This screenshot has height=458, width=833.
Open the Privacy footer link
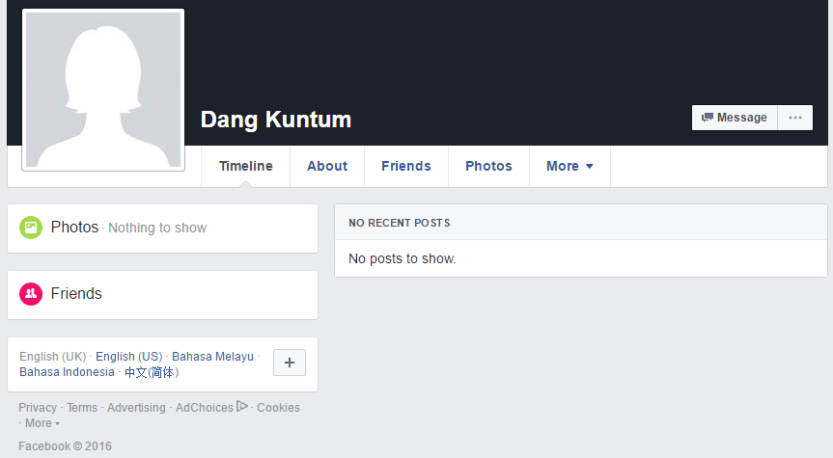[x=37, y=408]
